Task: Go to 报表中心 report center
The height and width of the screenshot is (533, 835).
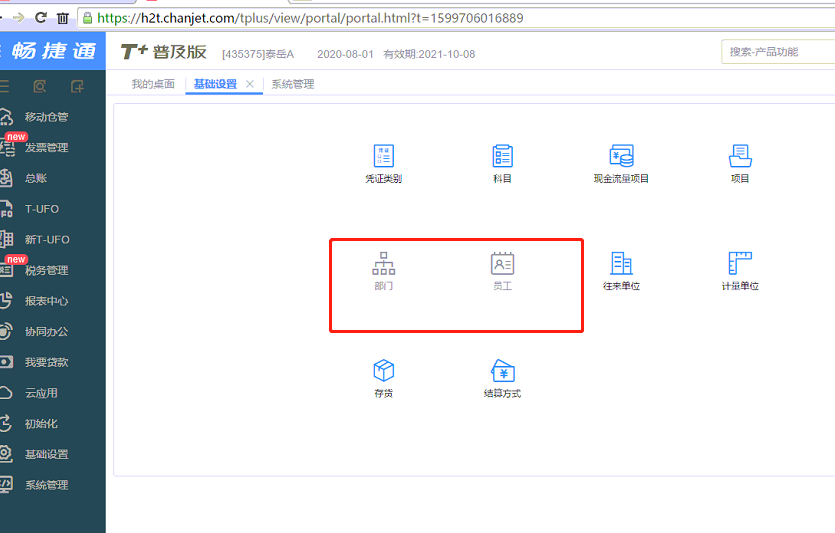Action: tap(46, 301)
